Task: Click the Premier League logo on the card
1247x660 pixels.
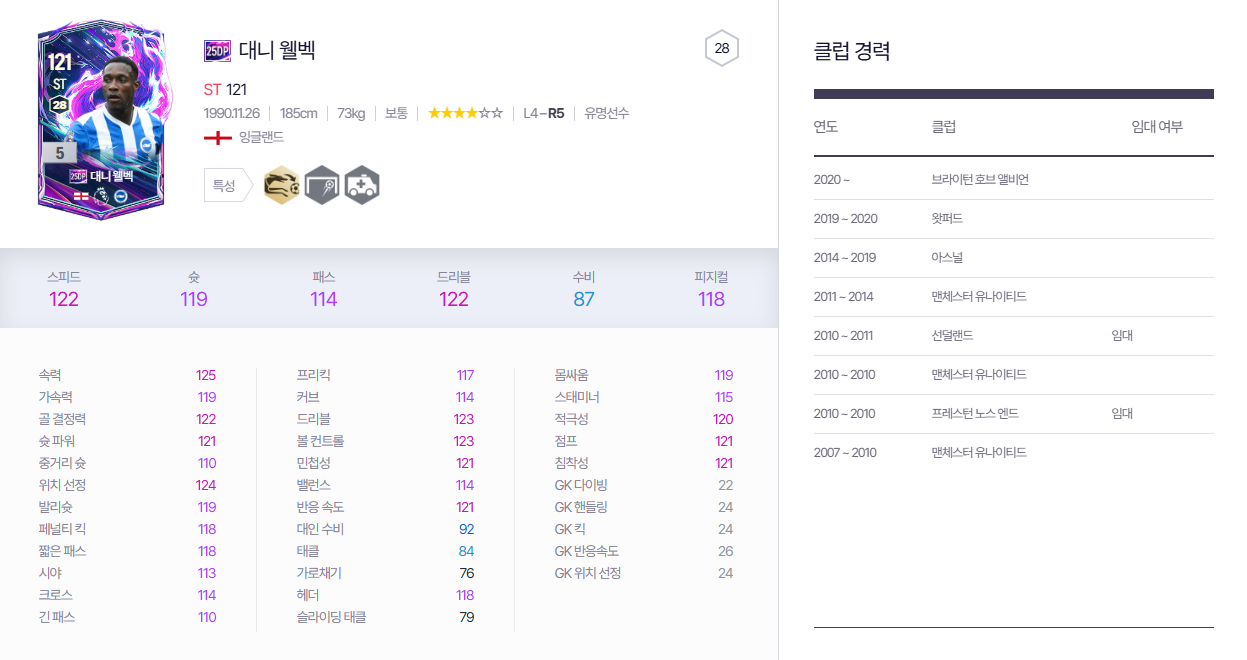Action: [x=100, y=194]
